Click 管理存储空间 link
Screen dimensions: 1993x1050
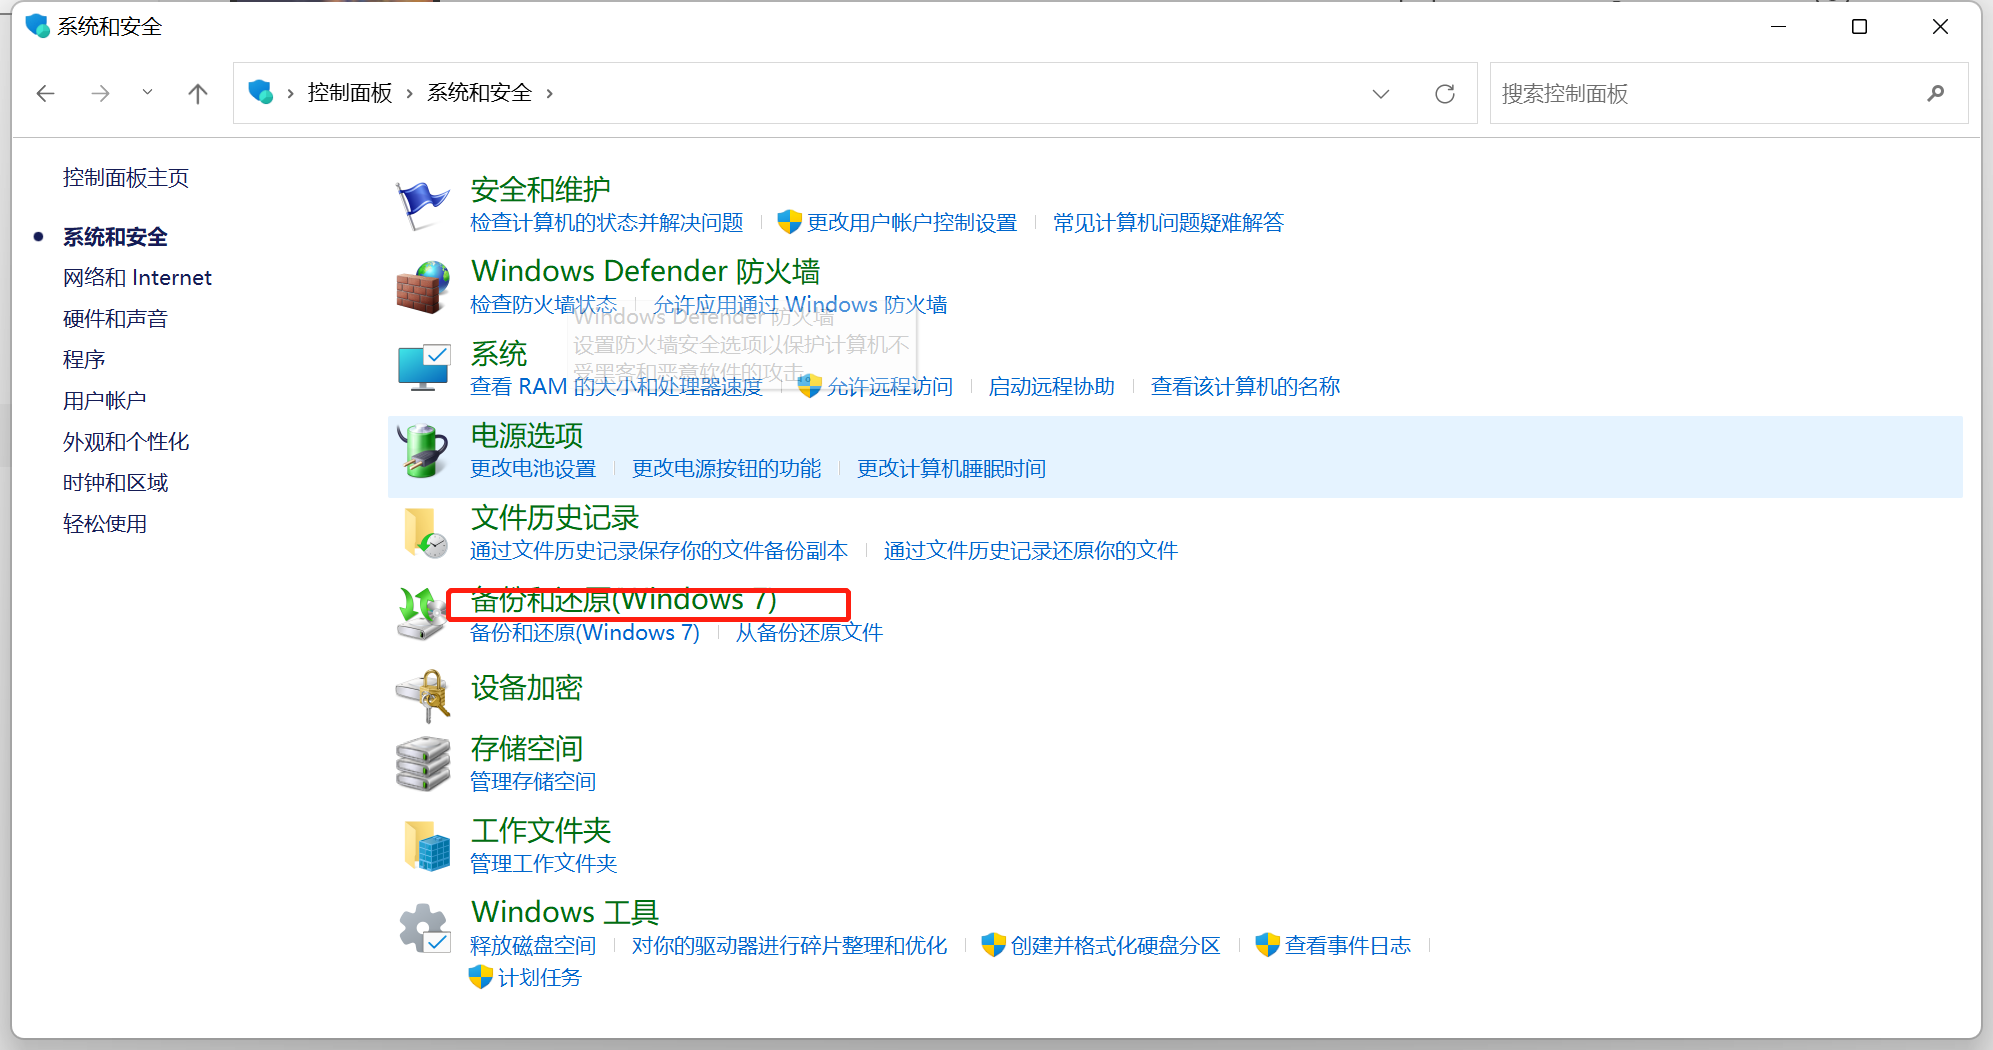click(533, 782)
